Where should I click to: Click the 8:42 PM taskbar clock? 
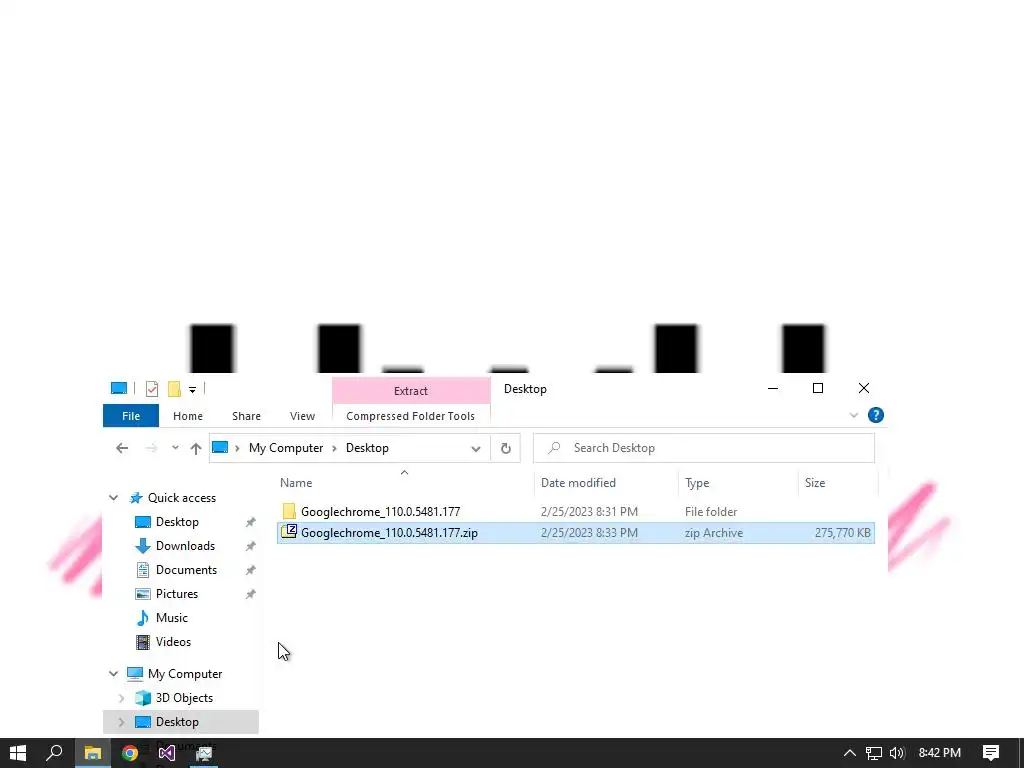(x=940, y=753)
